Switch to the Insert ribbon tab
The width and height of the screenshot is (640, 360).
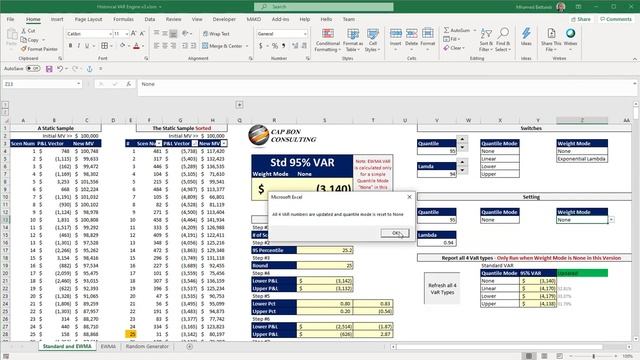[x=57, y=19]
